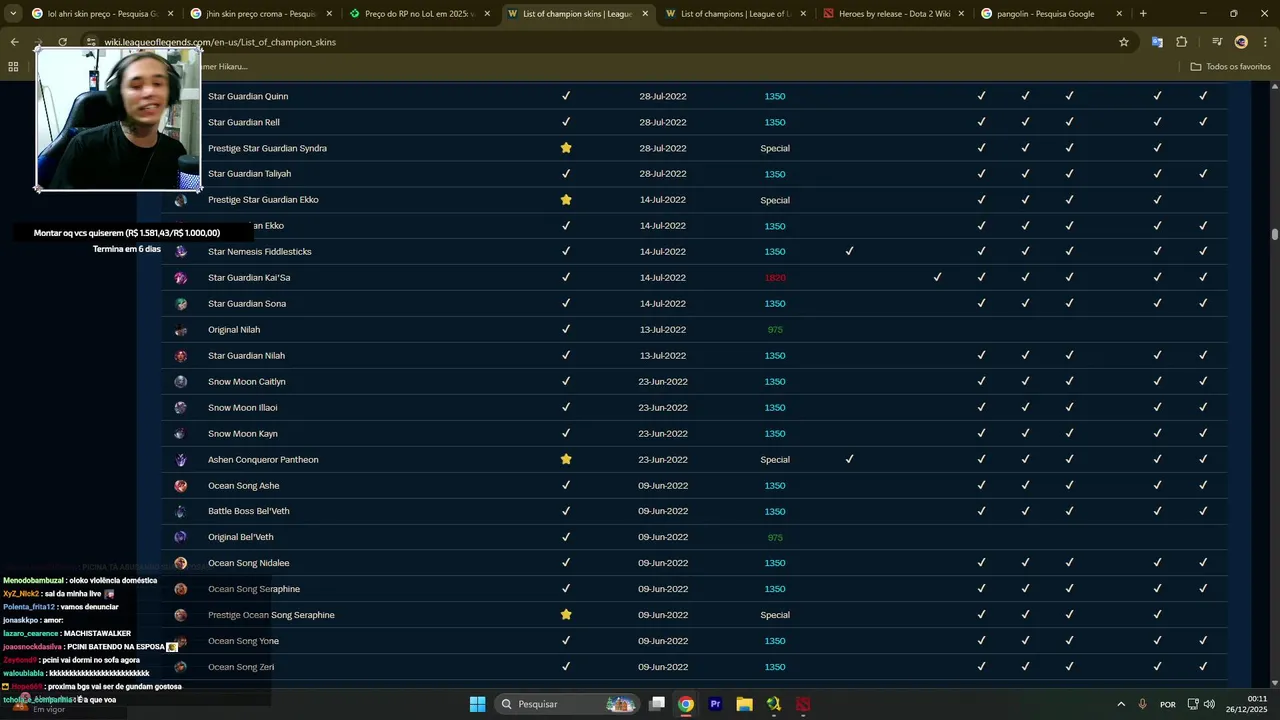This screenshot has height=720, width=1280.
Task: Click the Star Guardian Sona champion icon
Action: (x=180, y=304)
